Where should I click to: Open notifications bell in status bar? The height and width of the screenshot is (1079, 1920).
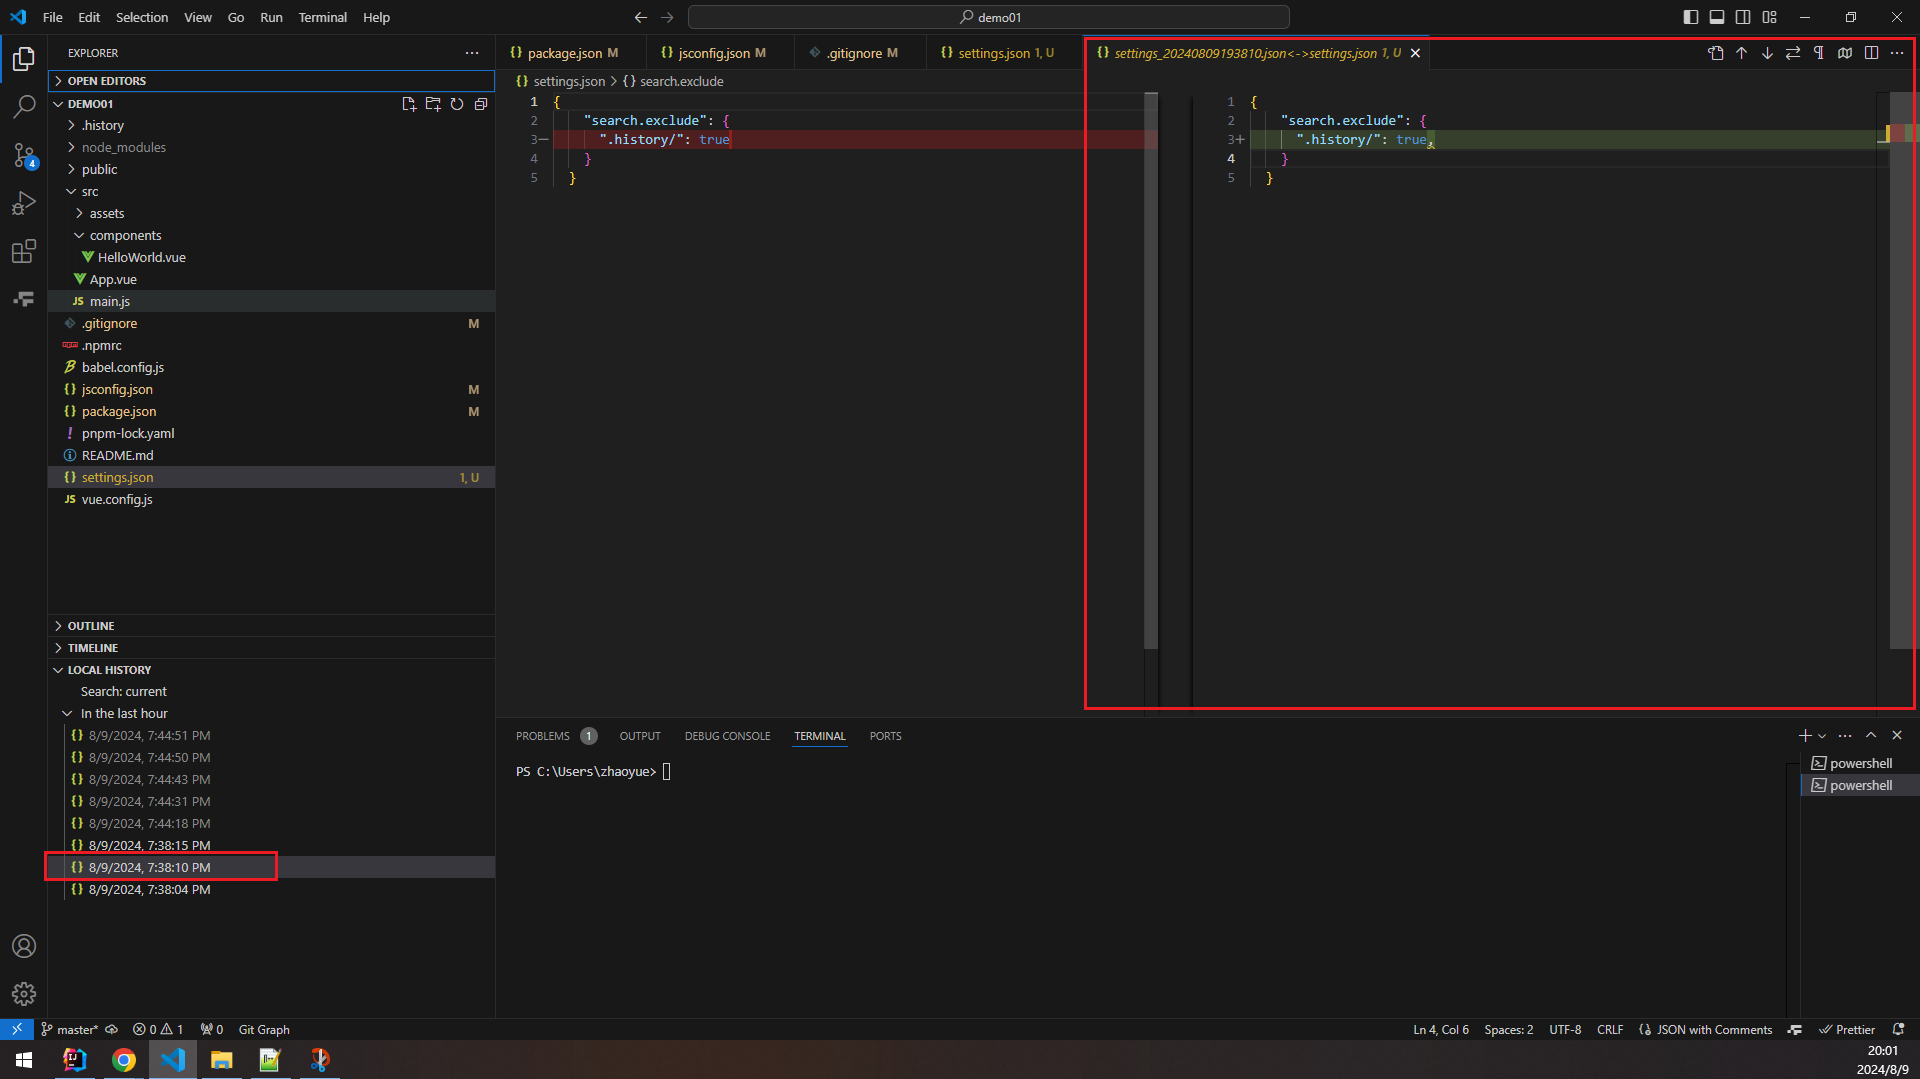pyautogui.click(x=1898, y=1029)
